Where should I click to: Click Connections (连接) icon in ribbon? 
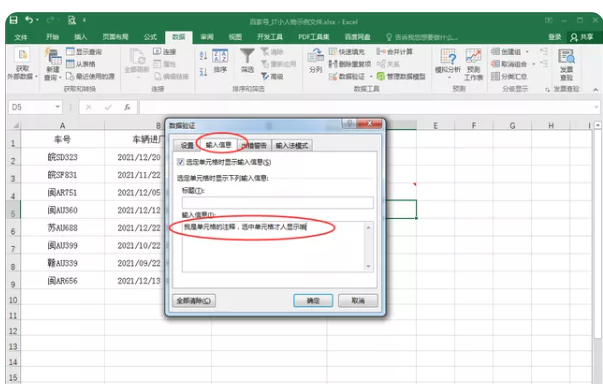coord(157,52)
